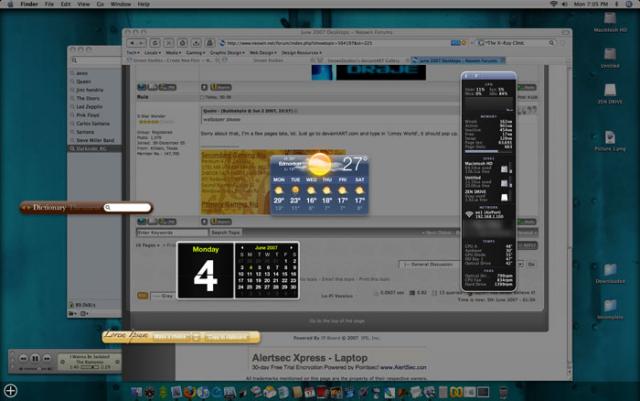Open the Window menu
This screenshot has height=401, width=640.
(x=121, y=4)
